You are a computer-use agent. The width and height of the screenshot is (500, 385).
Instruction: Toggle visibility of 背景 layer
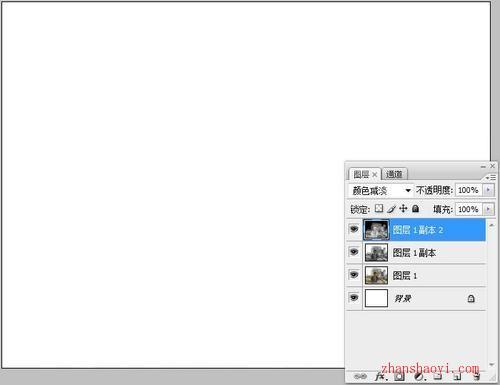(354, 298)
